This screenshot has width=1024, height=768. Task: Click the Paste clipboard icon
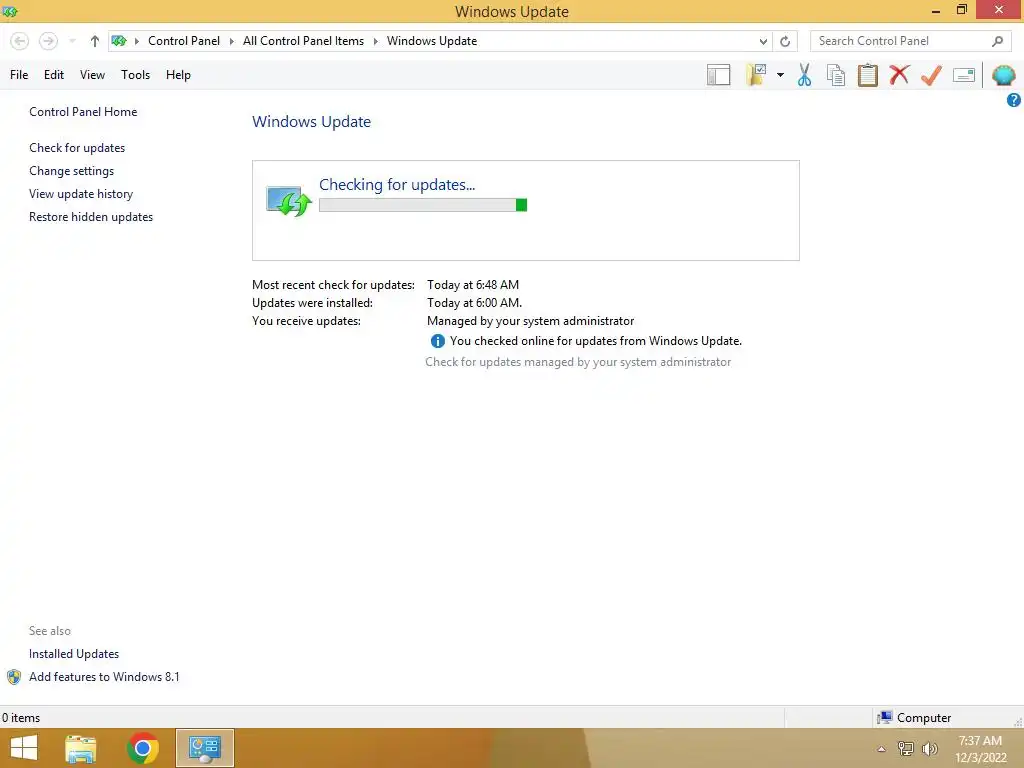(x=867, y=75)
